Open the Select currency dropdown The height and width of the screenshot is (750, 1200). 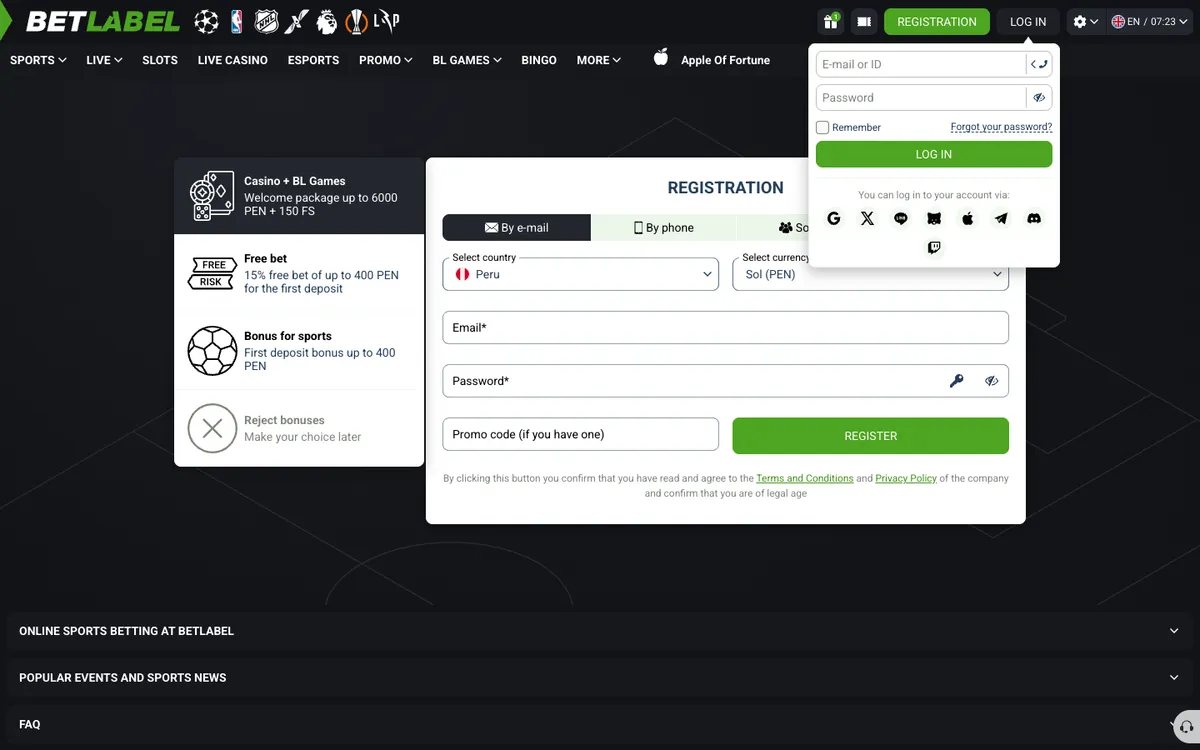870,274
